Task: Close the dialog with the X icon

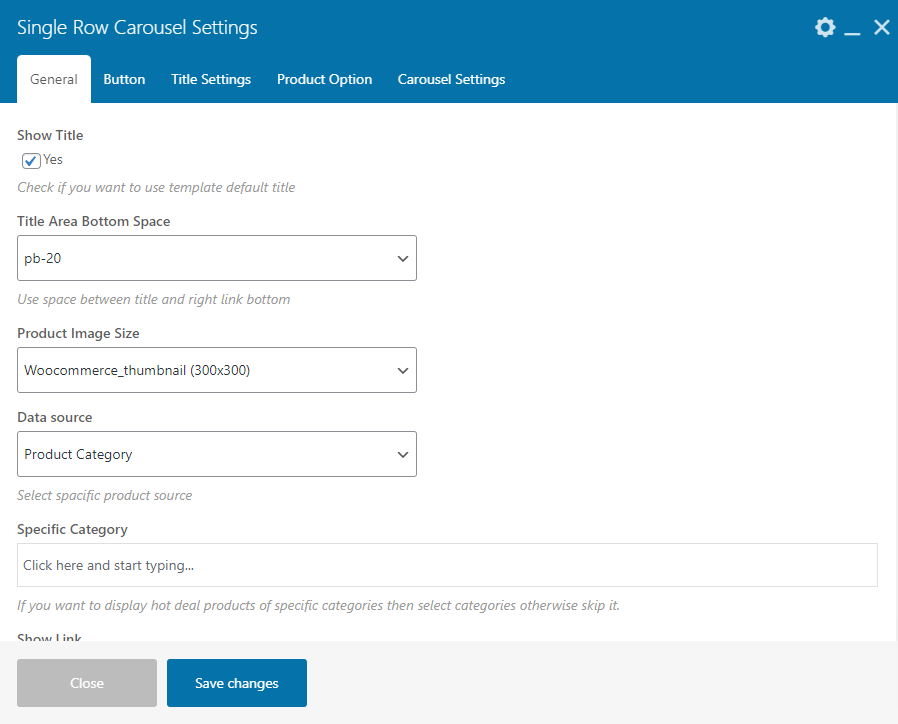Action: (881, 27)
